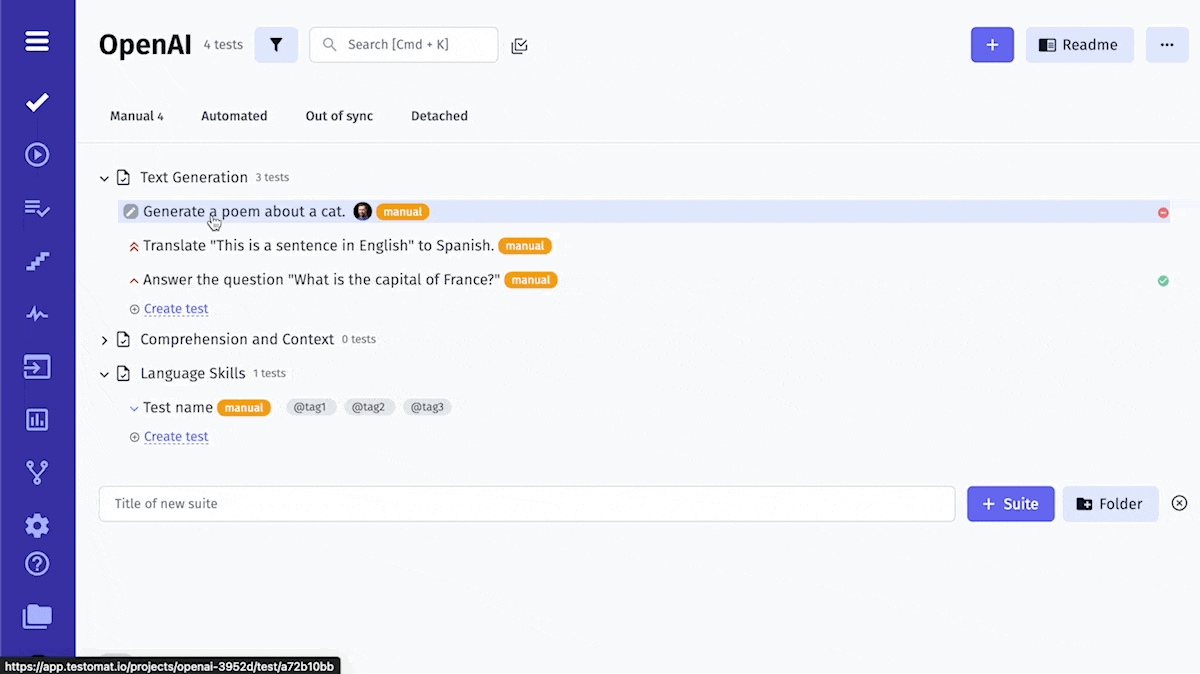
Task: Click the @tag2 label on Test name
Action: tap(368, 408)
